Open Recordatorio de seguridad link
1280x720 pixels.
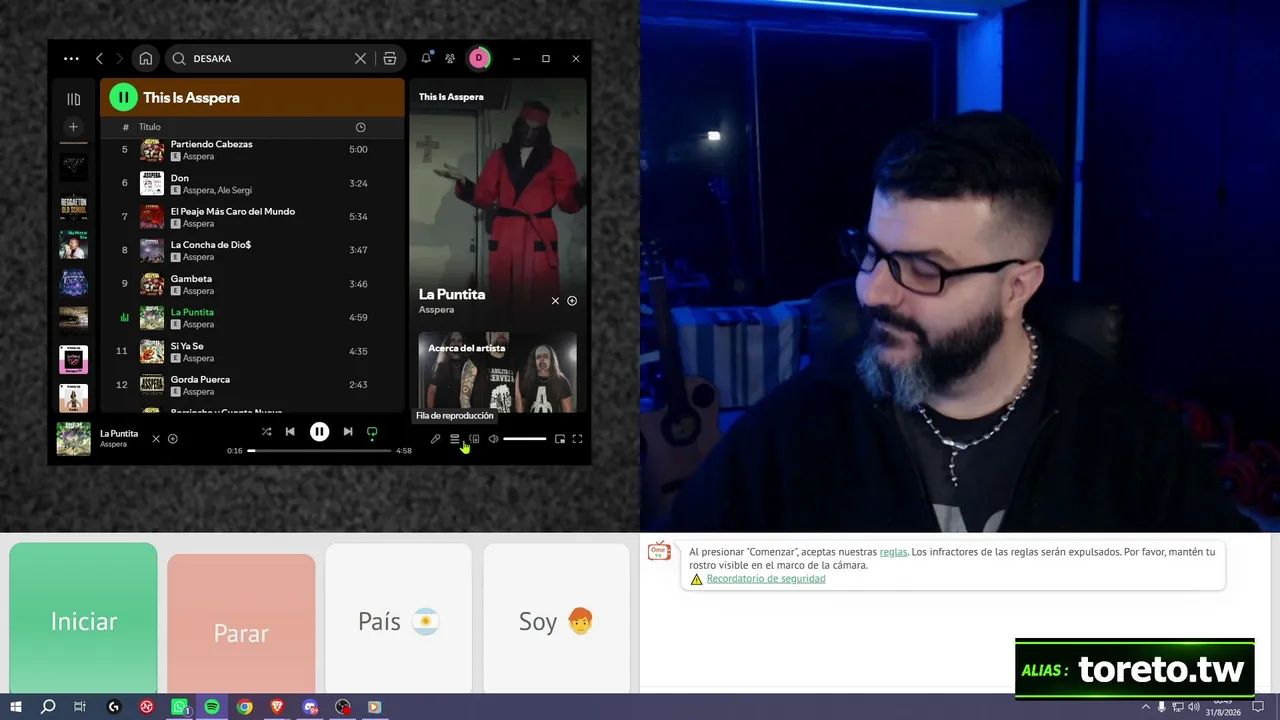pyautogui.click(x=766, y=579)
